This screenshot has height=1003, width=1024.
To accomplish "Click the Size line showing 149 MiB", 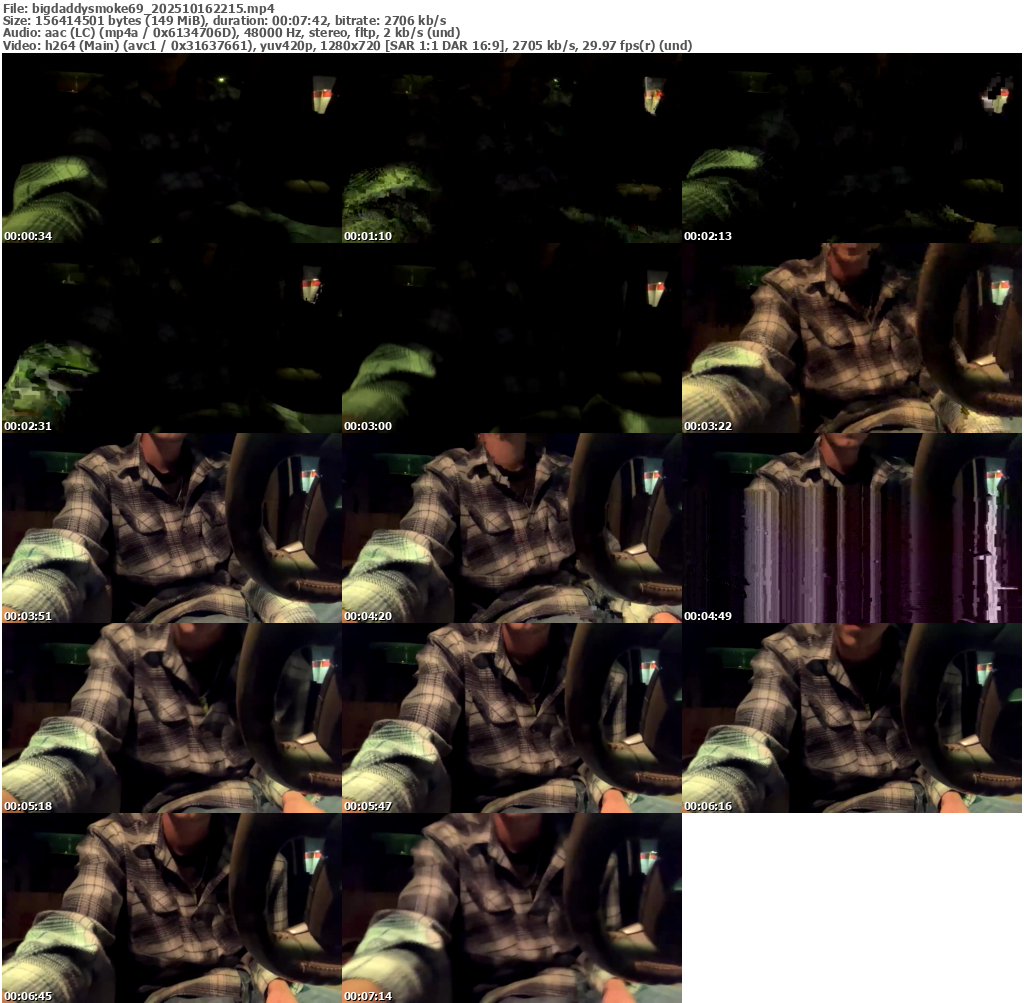I will coord(225,20).
